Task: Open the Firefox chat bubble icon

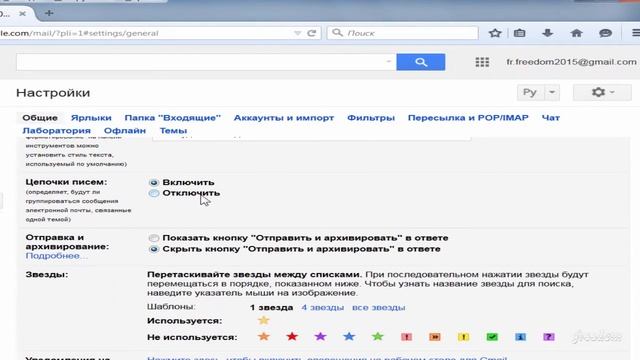Action: pyautogui.click(x=605, y=33)
